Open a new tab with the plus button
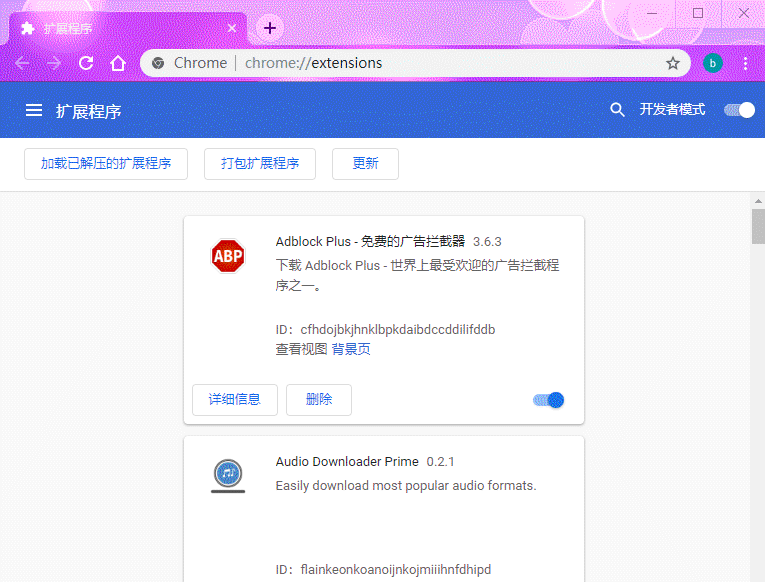This screenshot has height=582, width=765. point(270,28)
